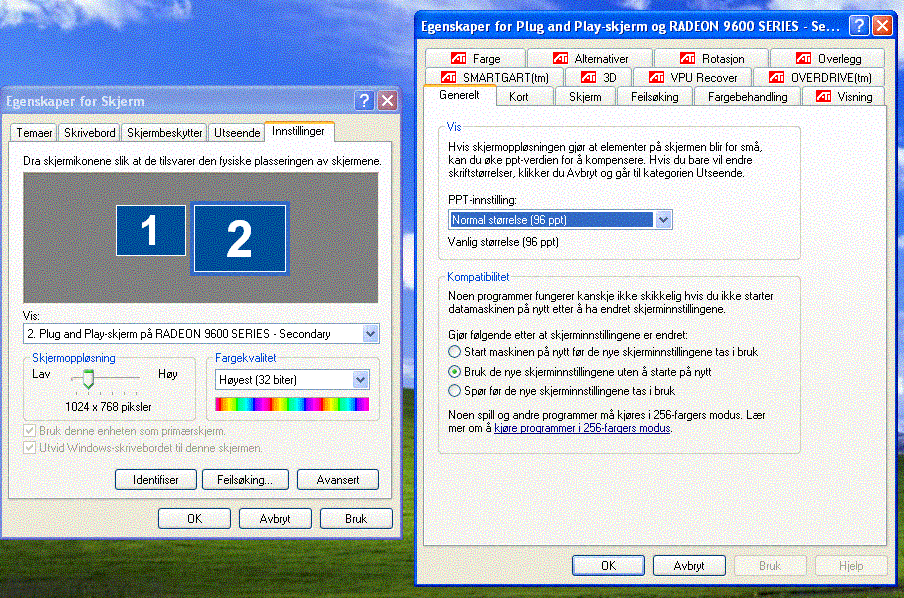Click help icon in RADEON properties title bar
This screenshot has height=598, width=904.
[859, 25]
